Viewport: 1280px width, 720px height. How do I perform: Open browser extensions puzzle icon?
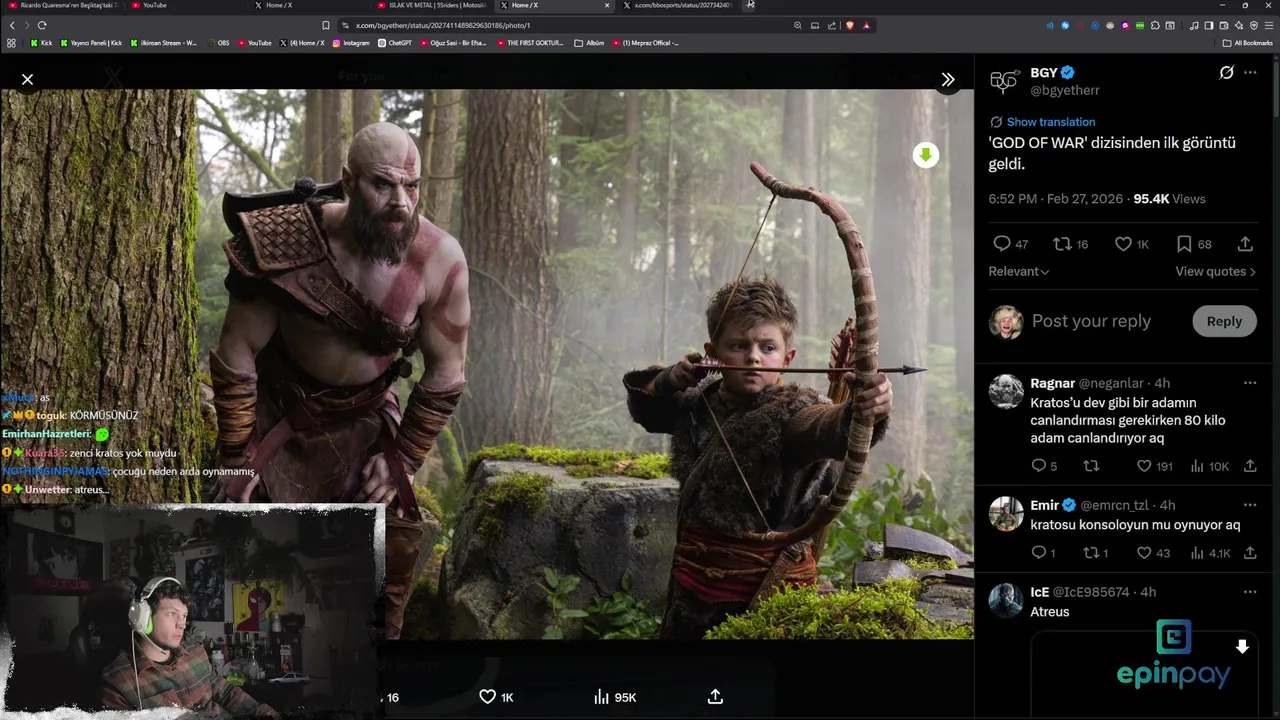[x=1155, y=25]
